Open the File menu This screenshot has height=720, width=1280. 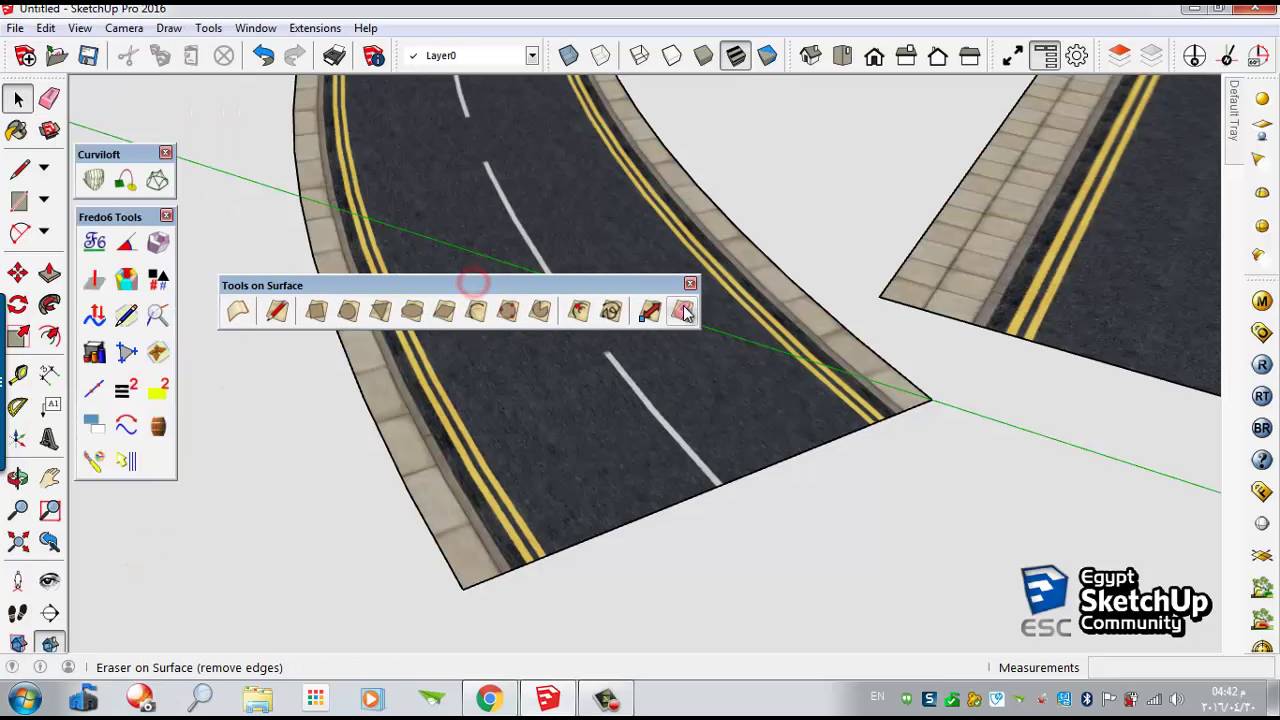(15, 28)
